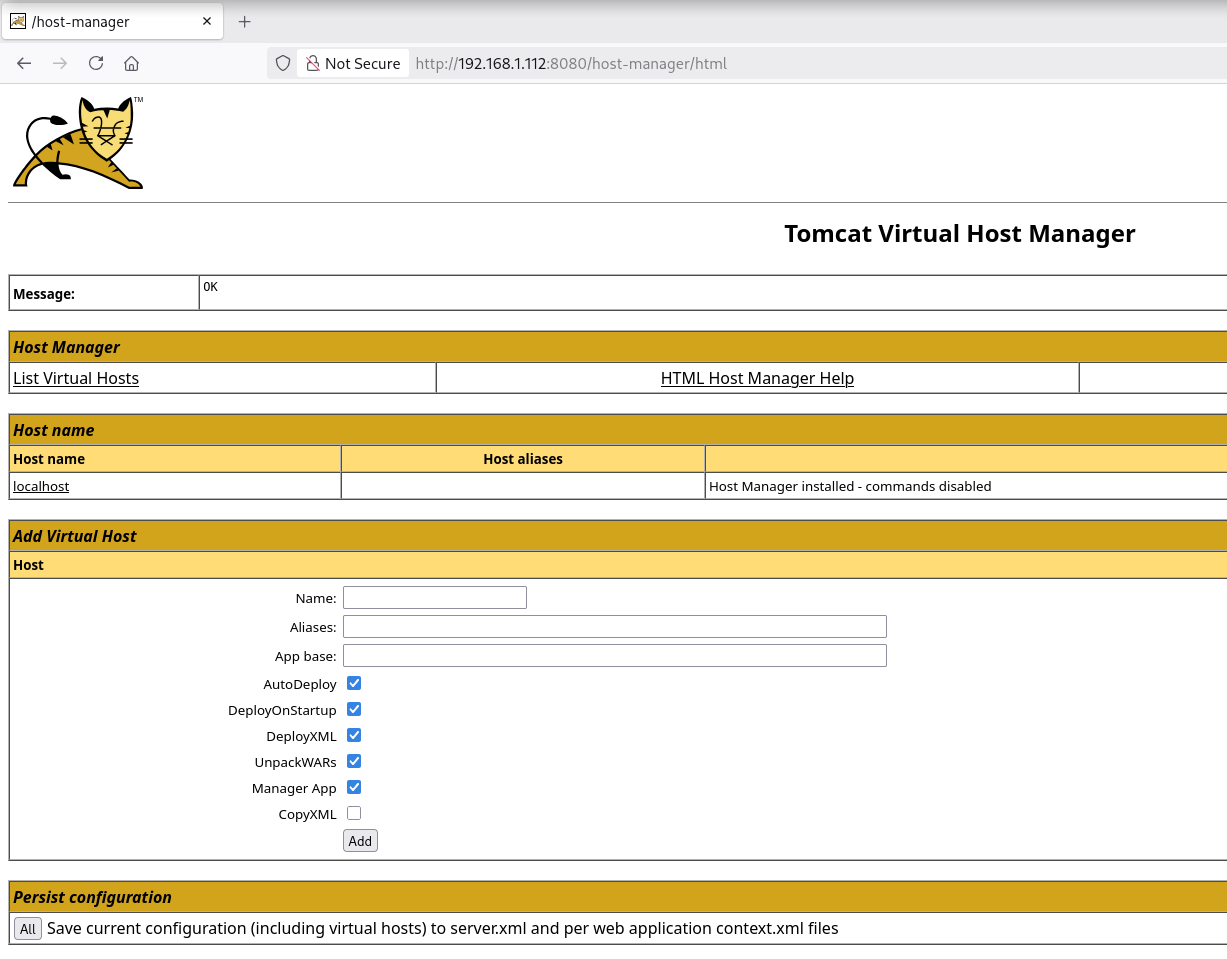Select the /host-manager browser tab
This screenshot has width=1227, height=959.
(100, 21)
